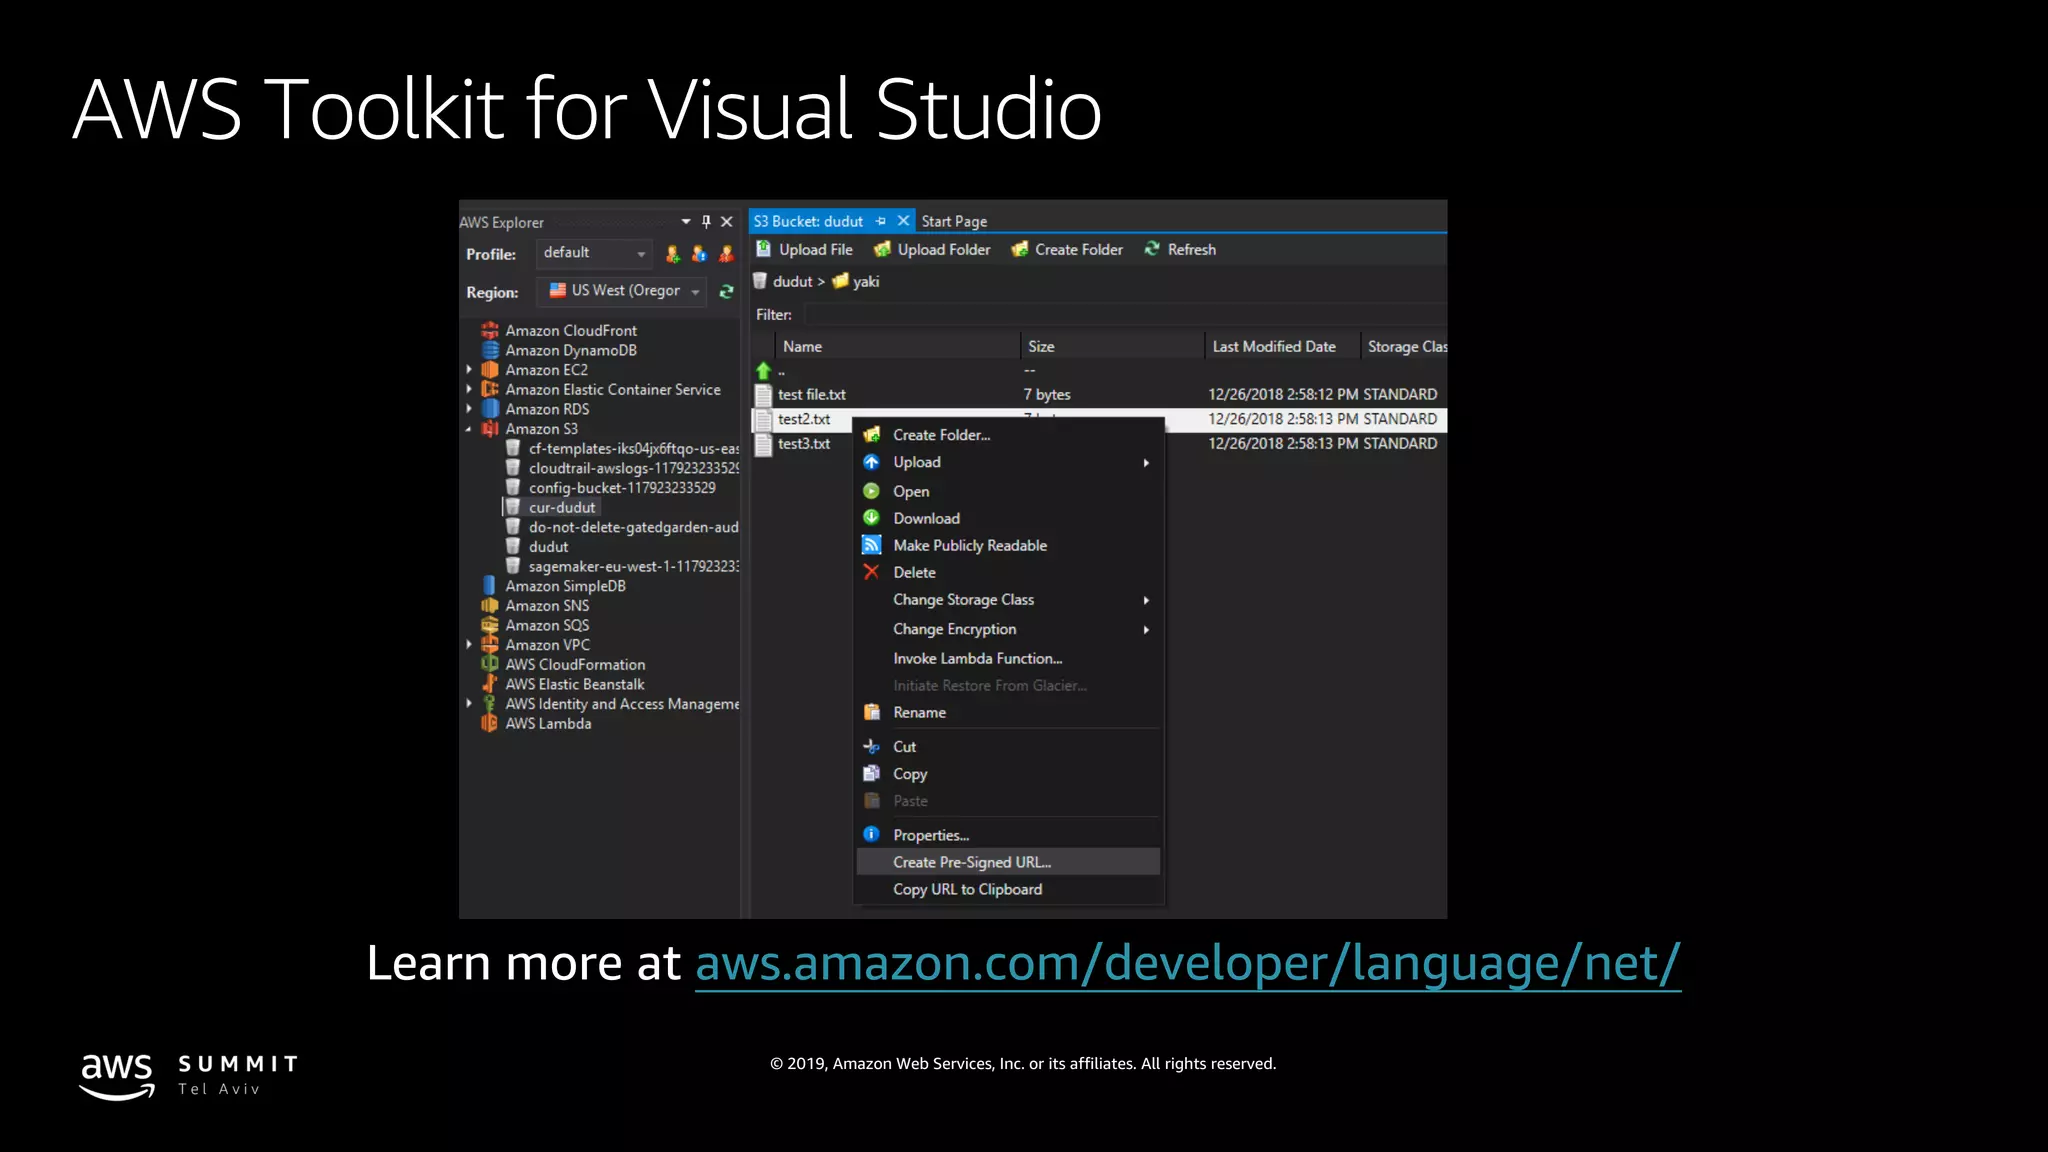Open Change Storage Class submenu

[1009, 600]
